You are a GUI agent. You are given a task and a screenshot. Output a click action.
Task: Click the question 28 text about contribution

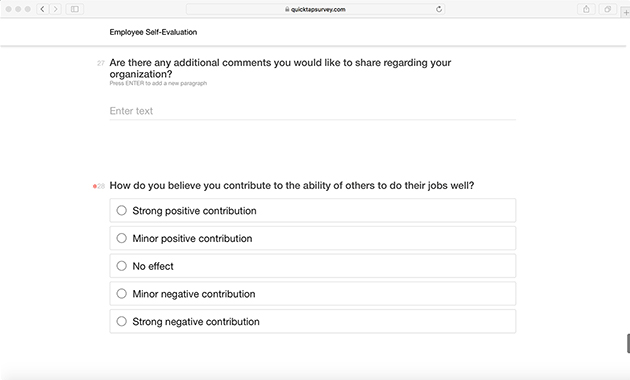(x=292, y=186)
